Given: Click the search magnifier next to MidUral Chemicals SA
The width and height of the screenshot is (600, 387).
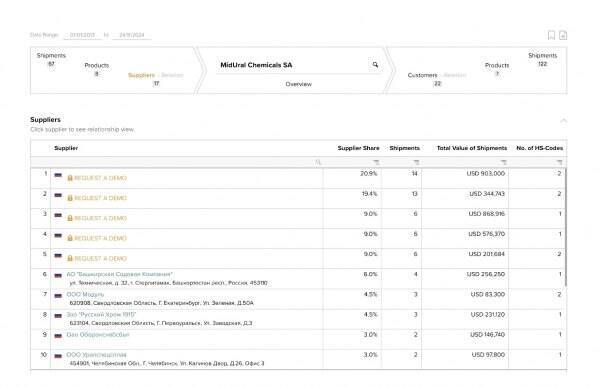Looking at the screenshot, I should (x=375, y=65).
